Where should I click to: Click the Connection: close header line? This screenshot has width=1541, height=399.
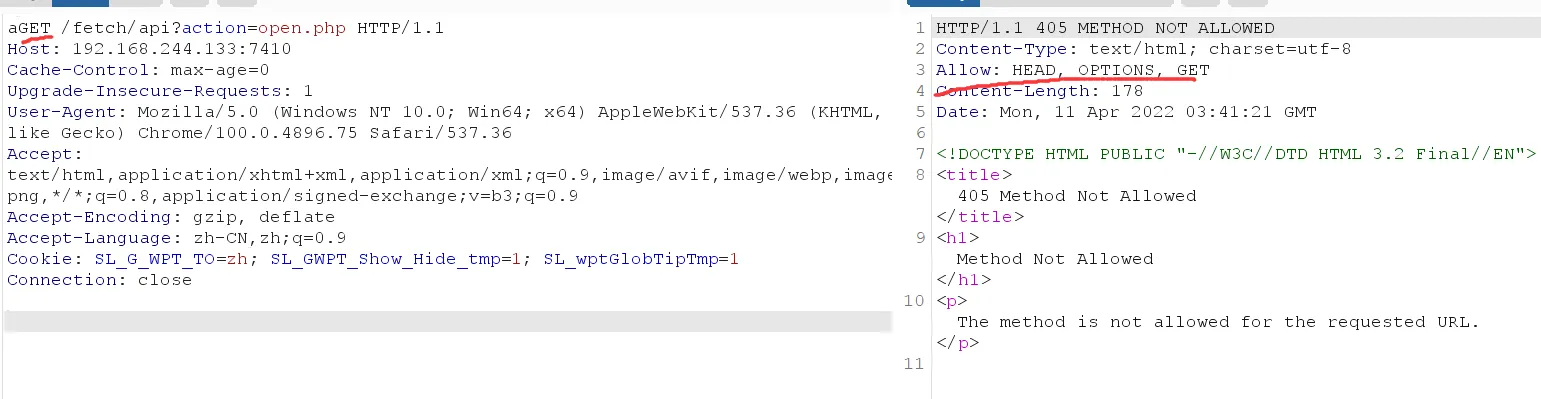click(x=99, y=280)
